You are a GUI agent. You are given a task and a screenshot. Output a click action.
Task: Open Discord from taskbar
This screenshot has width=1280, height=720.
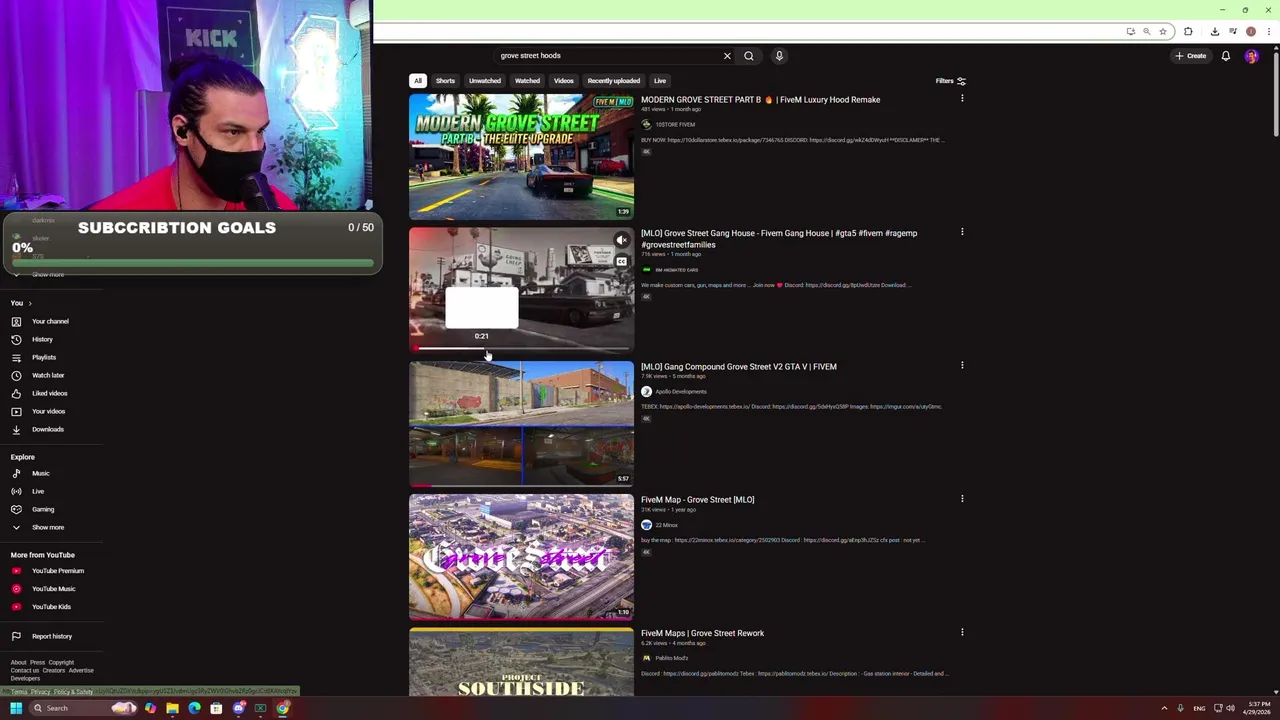pyautogui.click(x=238, y=708)
